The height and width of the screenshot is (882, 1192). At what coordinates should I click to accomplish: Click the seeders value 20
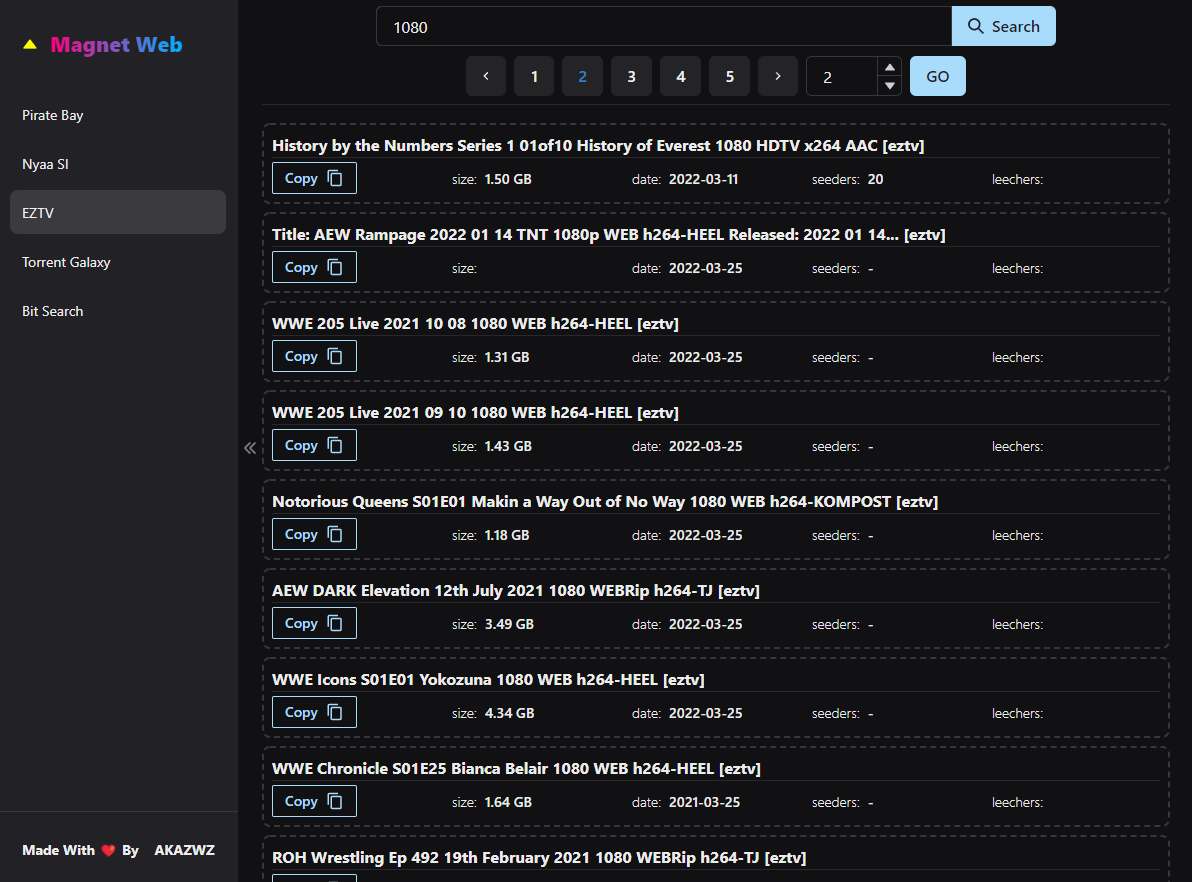point(876,179)
